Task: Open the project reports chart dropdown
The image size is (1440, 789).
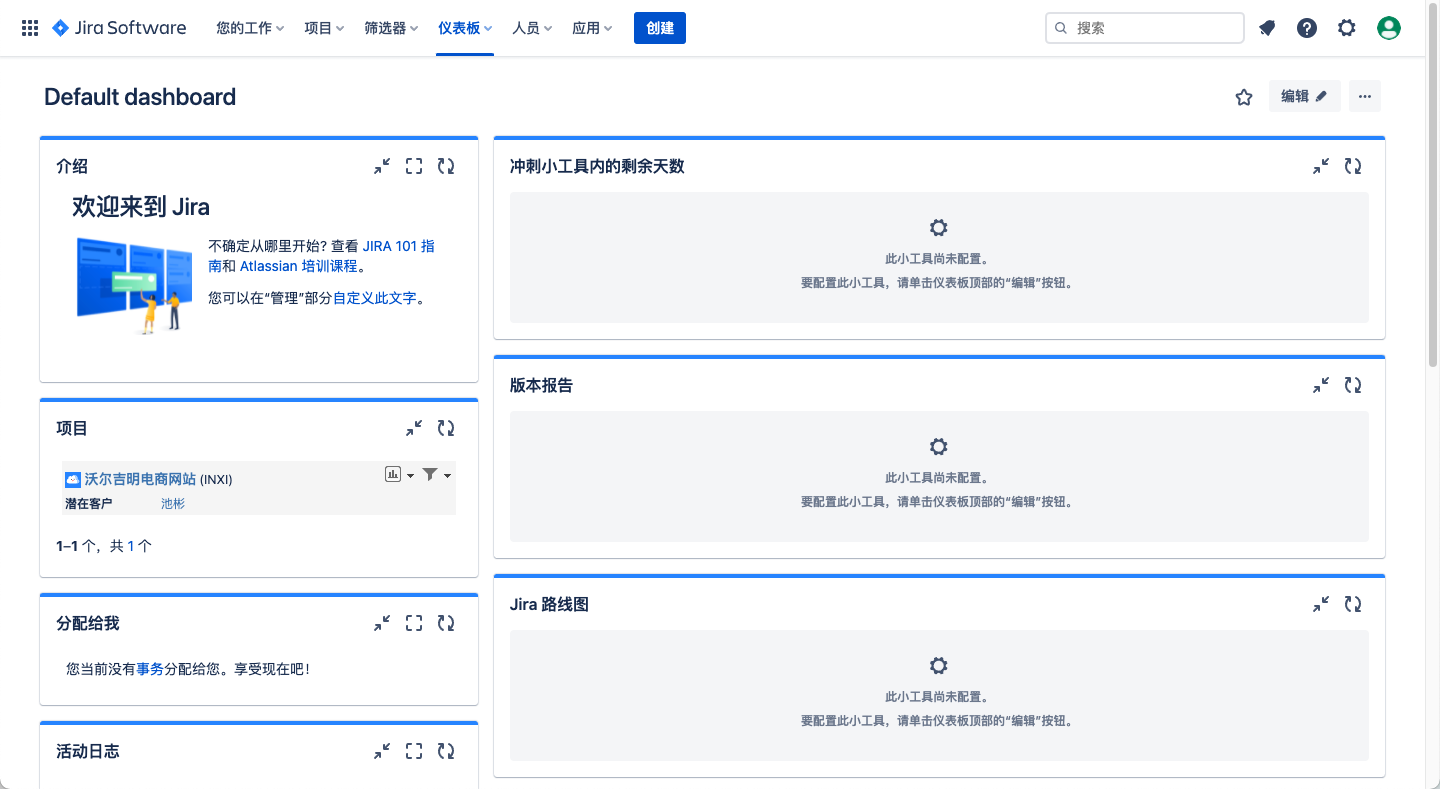Action: click(x=399, y=474)
